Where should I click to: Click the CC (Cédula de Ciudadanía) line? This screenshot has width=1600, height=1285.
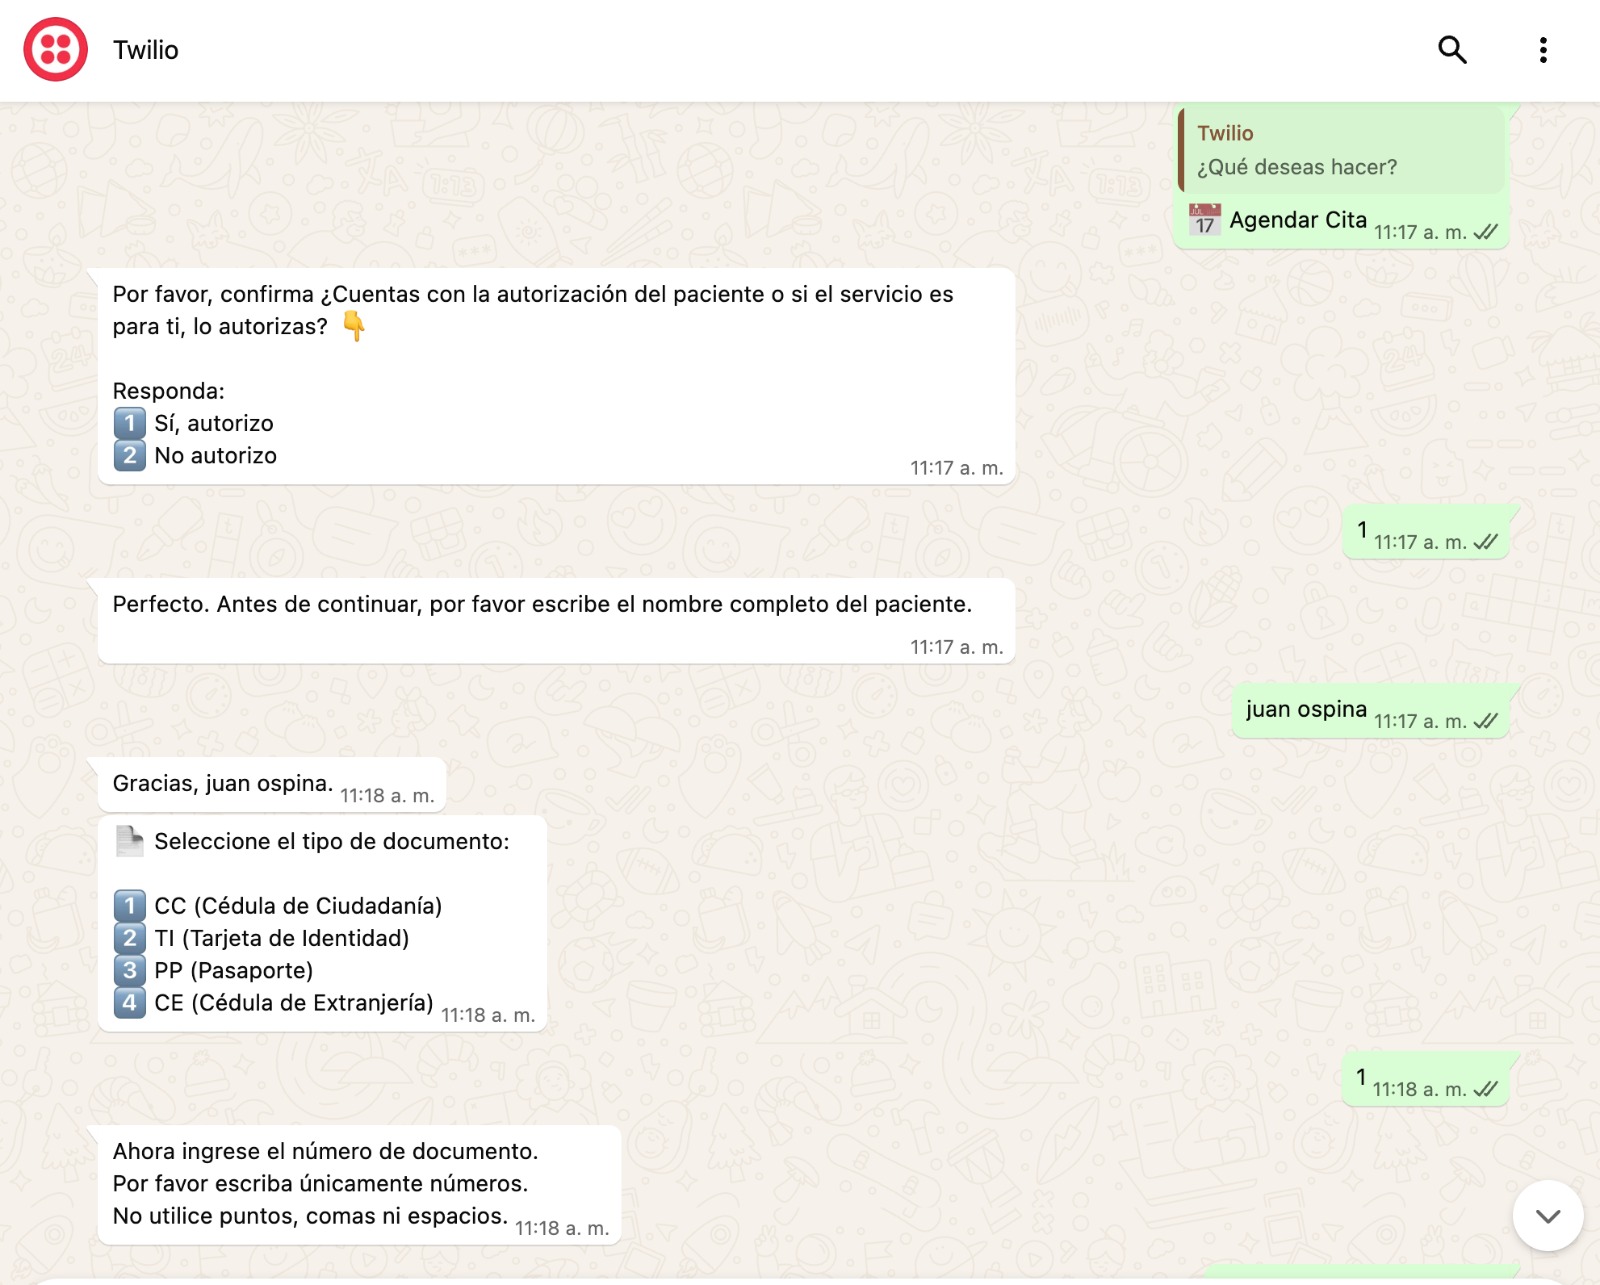[298, 906]
